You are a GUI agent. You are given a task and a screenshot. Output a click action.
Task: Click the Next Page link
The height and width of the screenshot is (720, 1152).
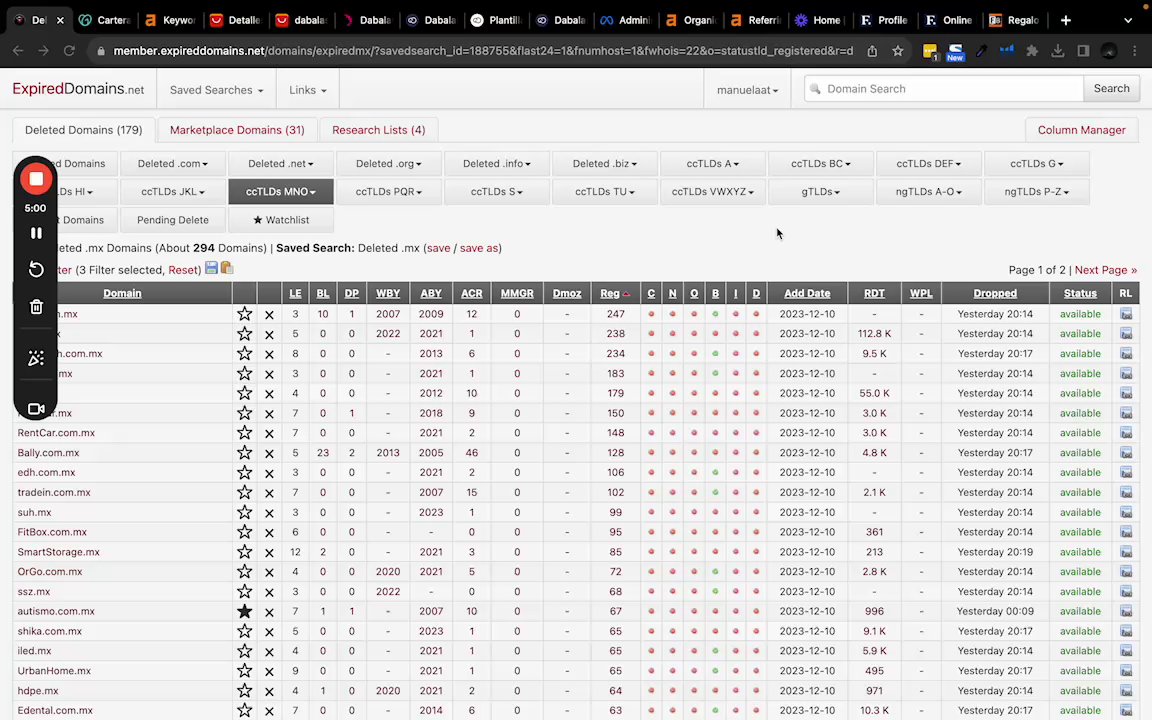pos(1106,270)
